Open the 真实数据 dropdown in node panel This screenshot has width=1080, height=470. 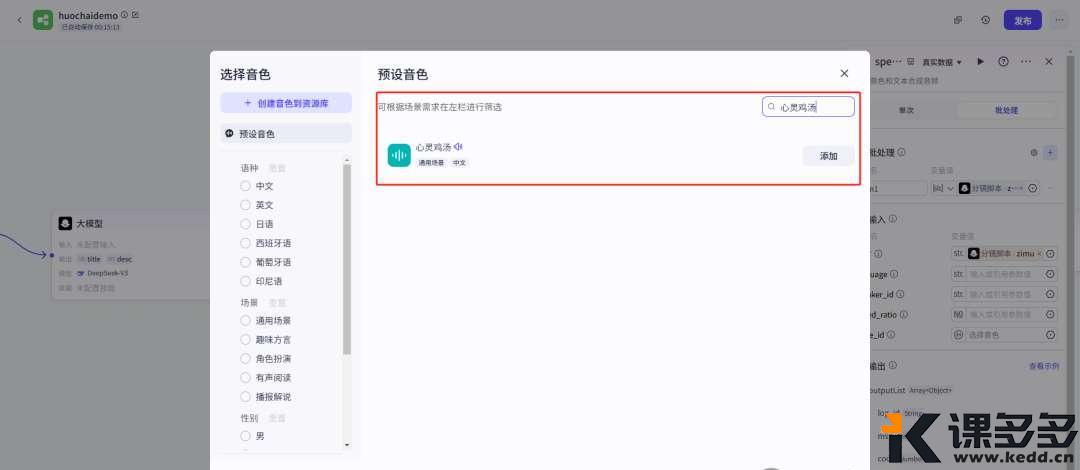click(x=942, y=62)
